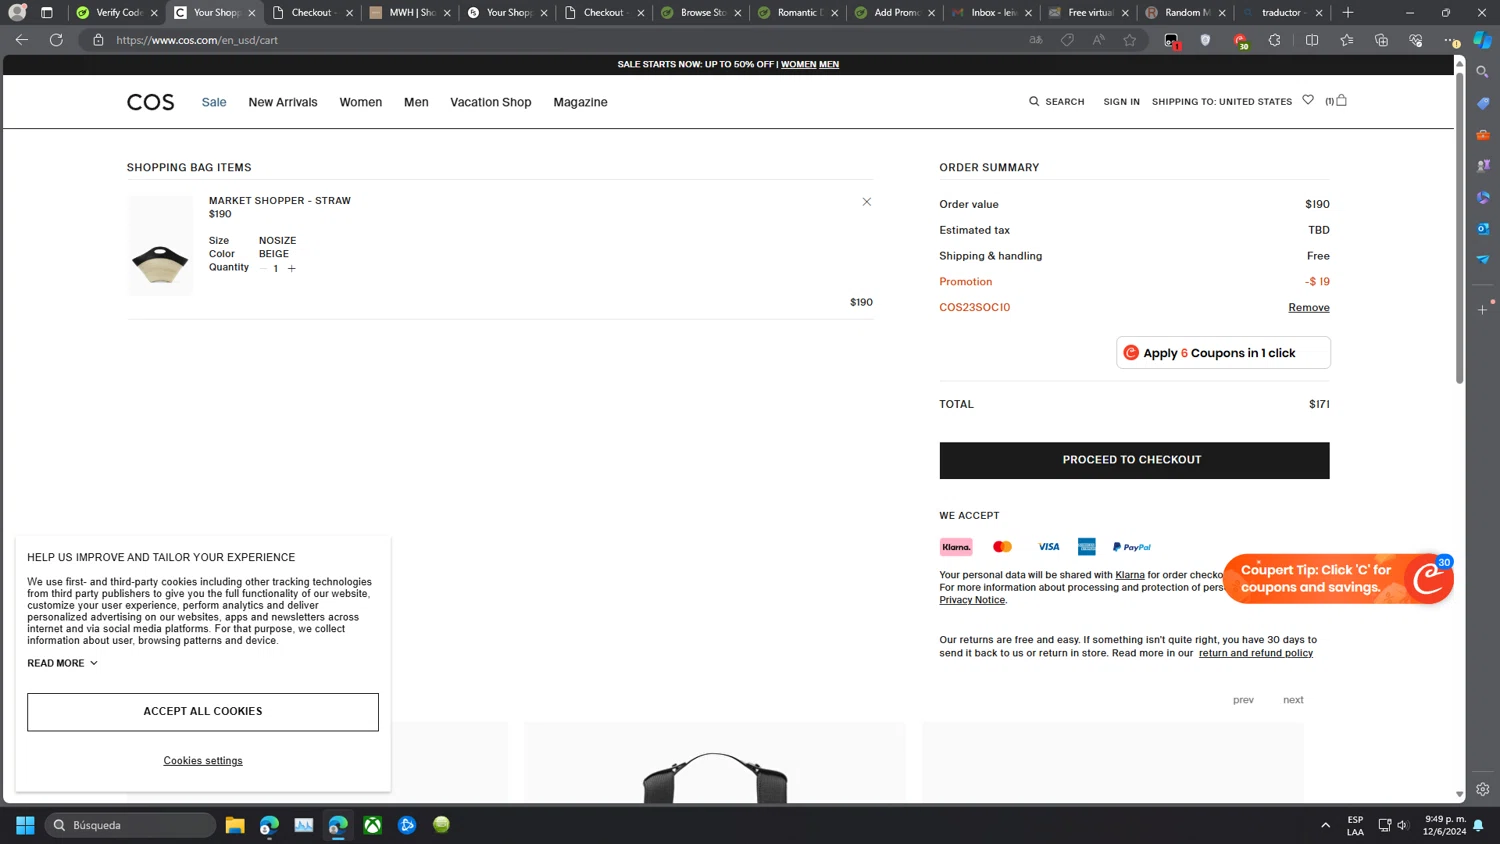The image size is (1500, 844).
Task: Click the COS logo
Action: pyautogui.click(x=150, y=102)
